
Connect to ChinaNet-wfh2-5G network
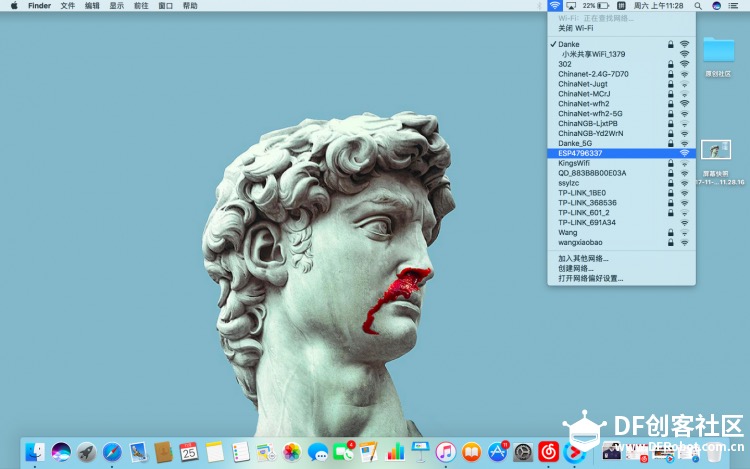coord(621,113)
